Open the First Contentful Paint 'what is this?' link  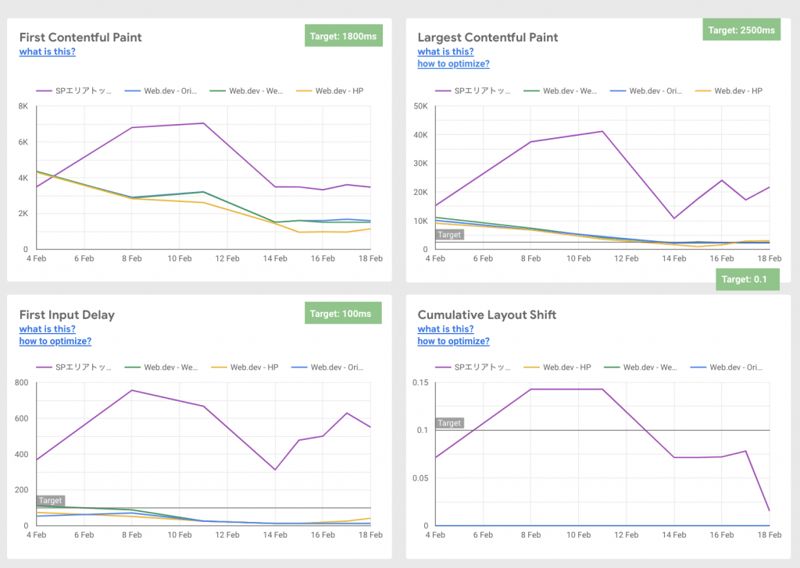(47, 52)
